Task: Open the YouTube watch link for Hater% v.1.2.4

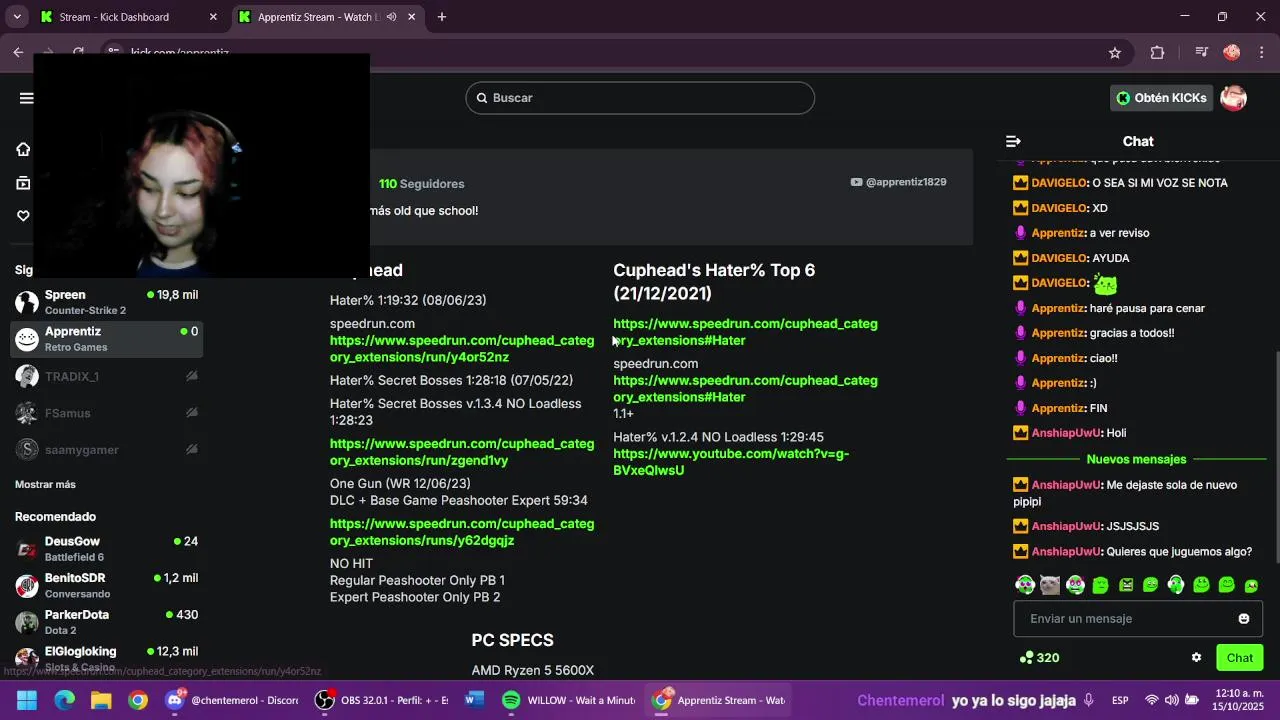Action: (x=731, y=462)
